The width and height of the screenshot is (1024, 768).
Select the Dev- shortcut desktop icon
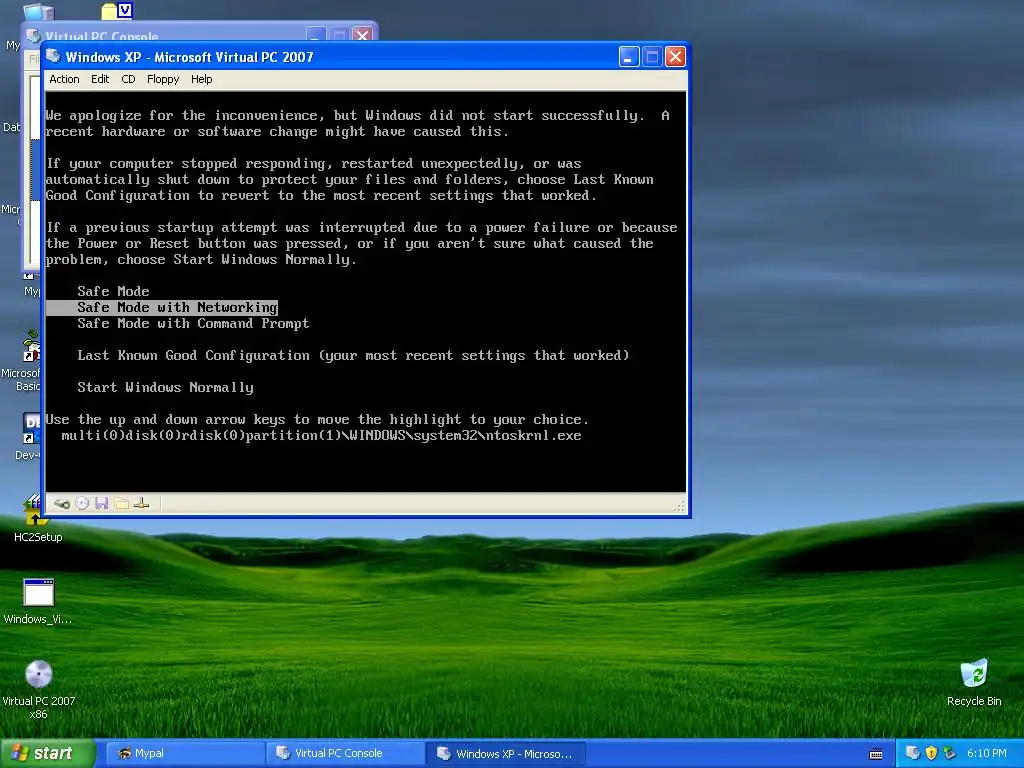click(29, 436)
